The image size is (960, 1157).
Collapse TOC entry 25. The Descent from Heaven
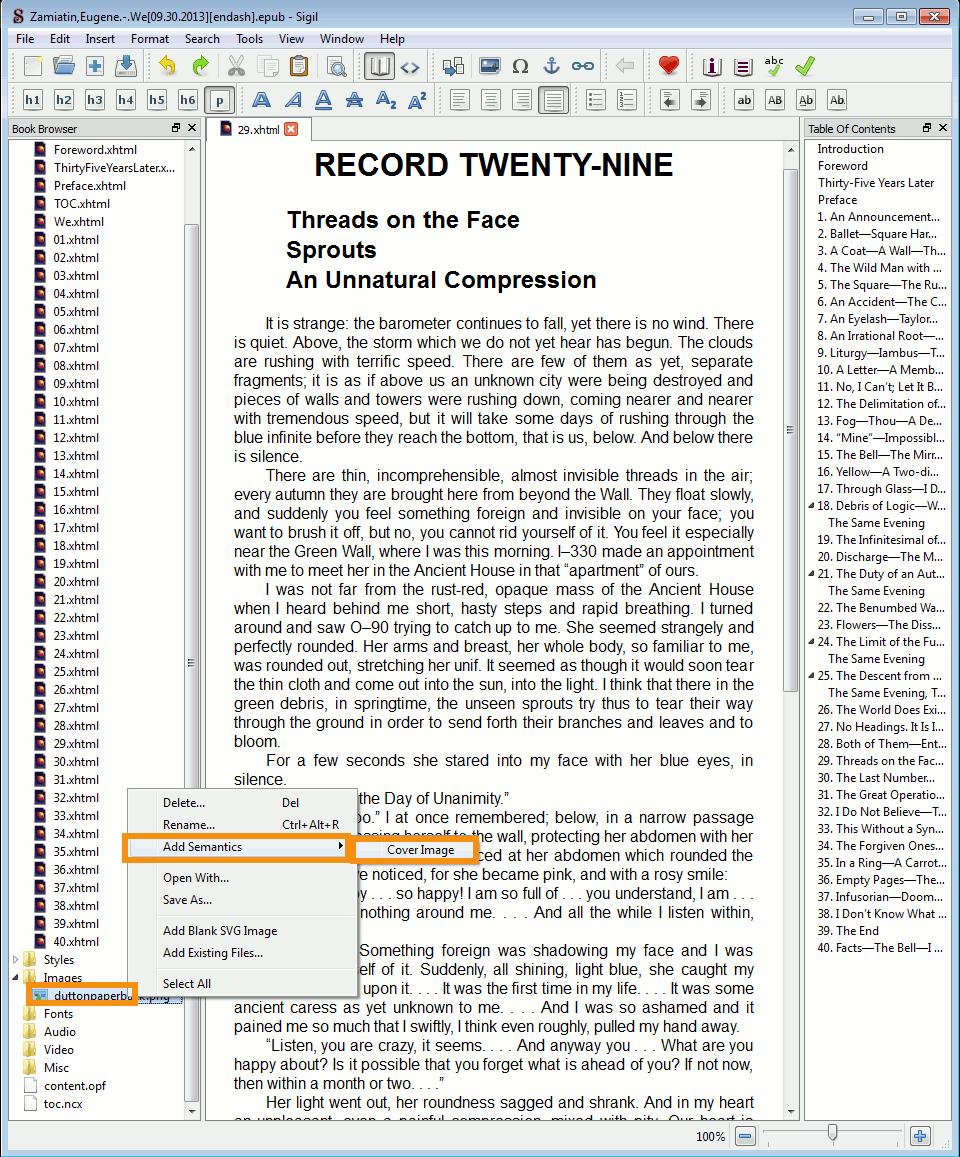(812, 675)
